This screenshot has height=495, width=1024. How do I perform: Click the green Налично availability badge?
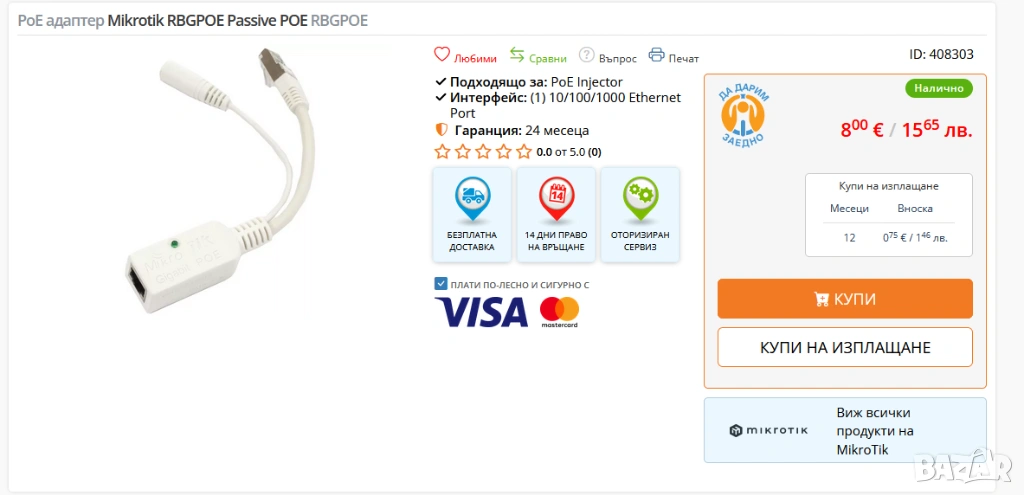[x=938, y=88]
